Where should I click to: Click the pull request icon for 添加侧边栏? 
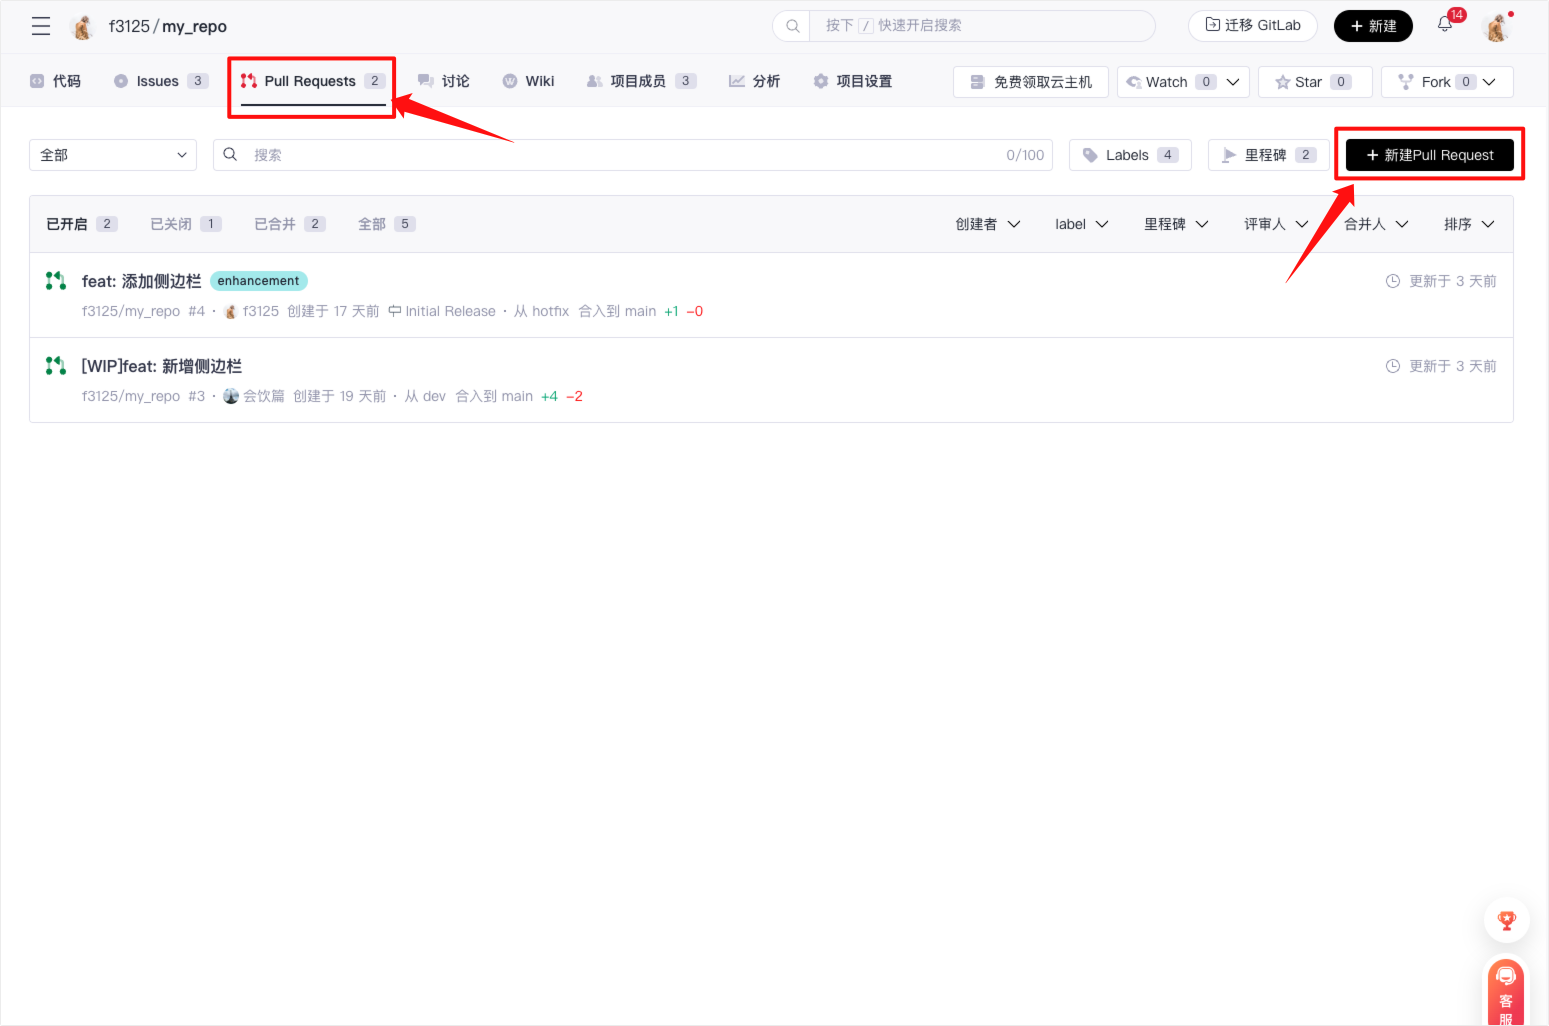(56, 281)
